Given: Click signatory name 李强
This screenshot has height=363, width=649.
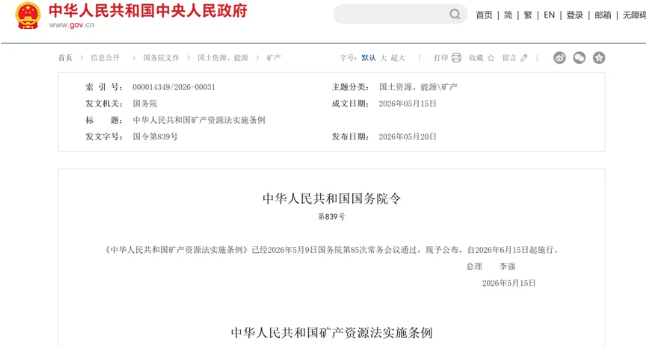Looking at the screenshot, I should [507, 267].
